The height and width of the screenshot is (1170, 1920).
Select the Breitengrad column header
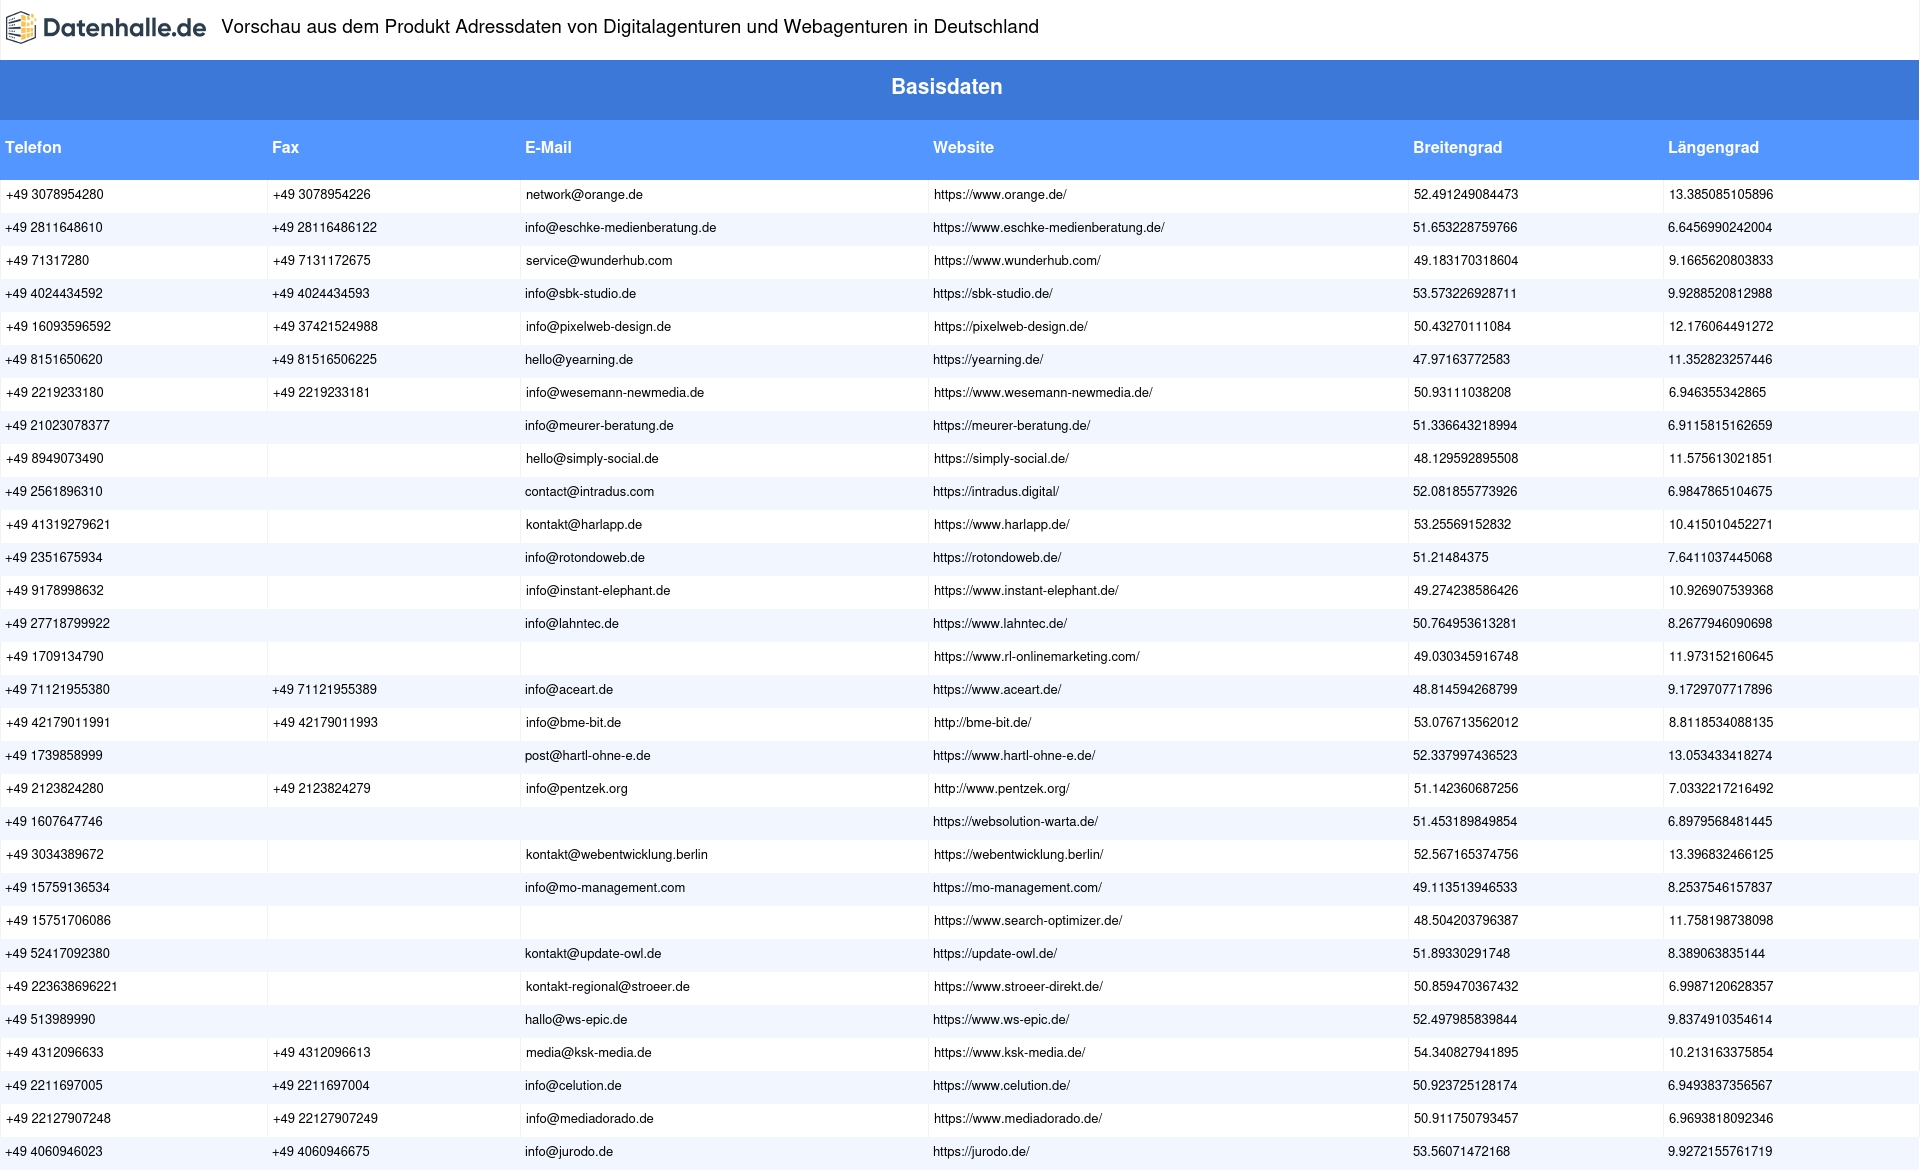tap(1457, 148)
